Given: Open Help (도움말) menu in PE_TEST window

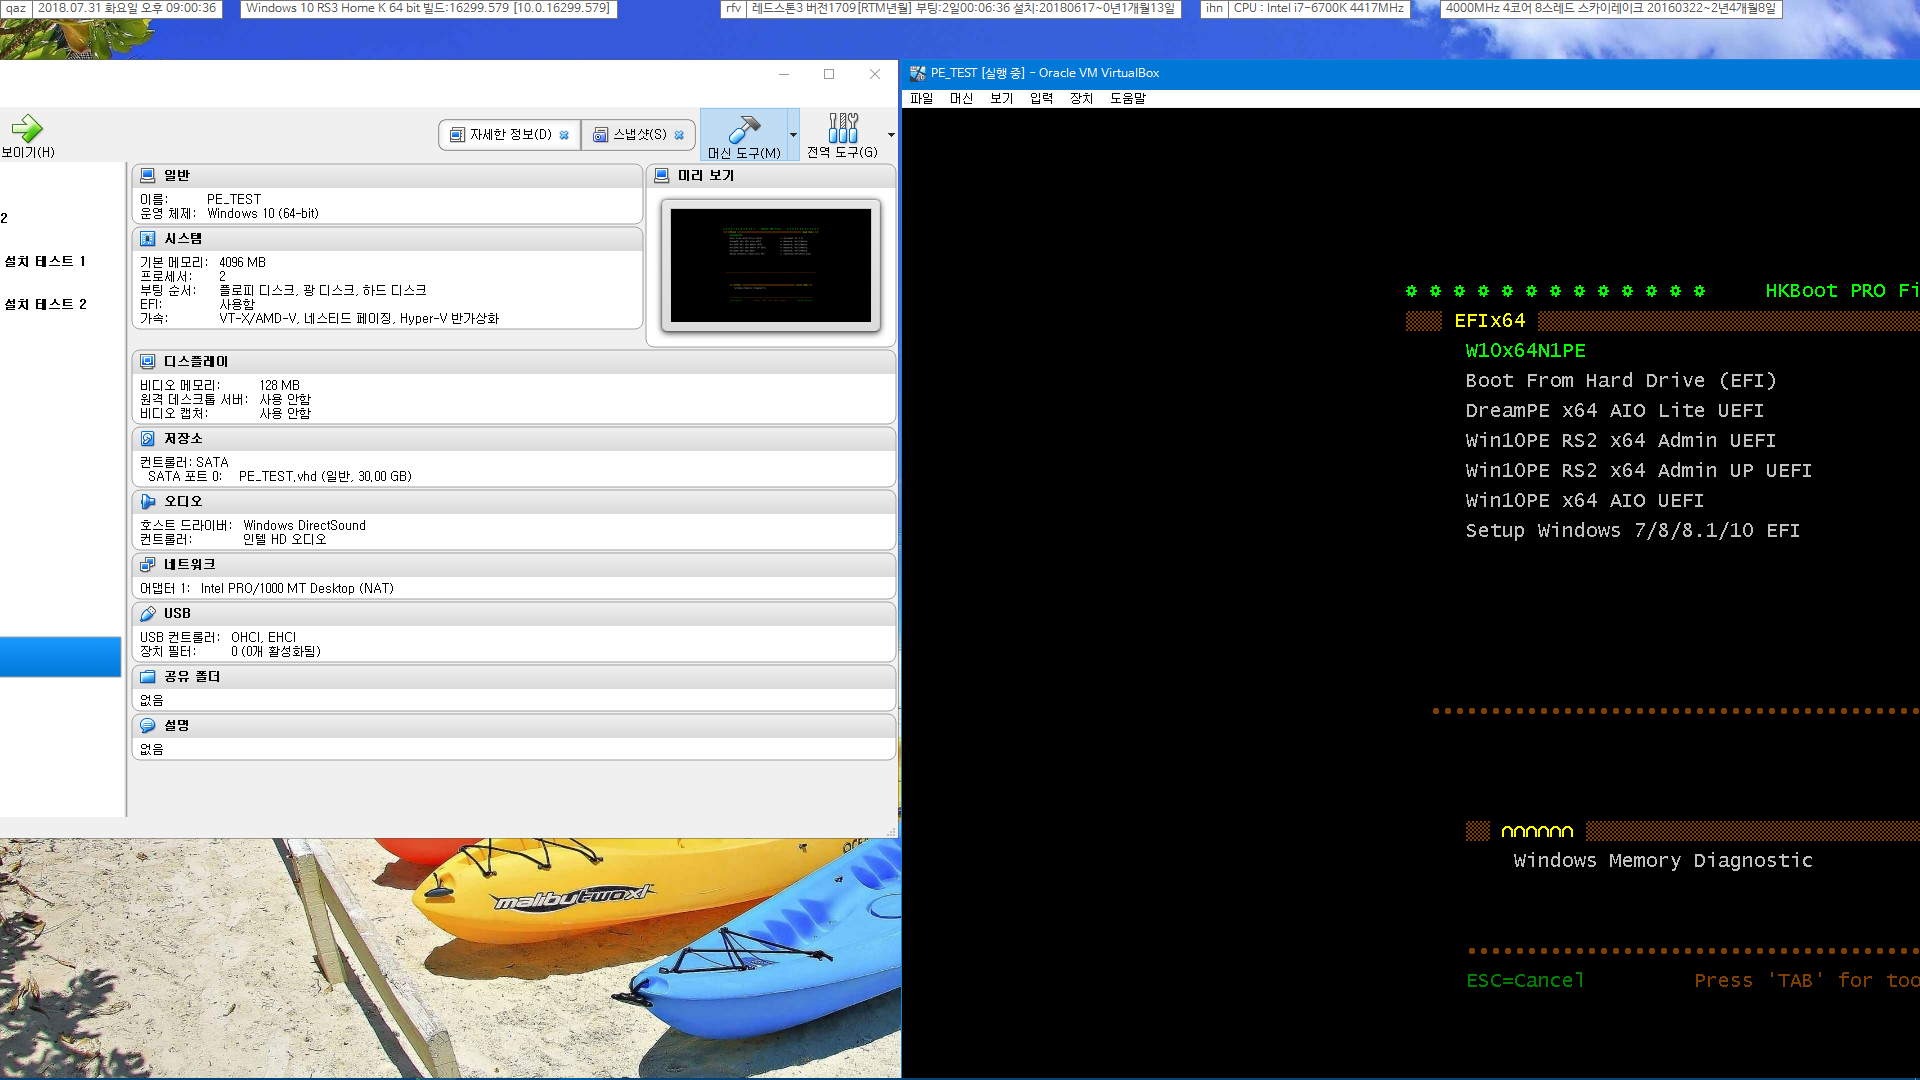Looking at the screenshot, I should coord(1128,98).
